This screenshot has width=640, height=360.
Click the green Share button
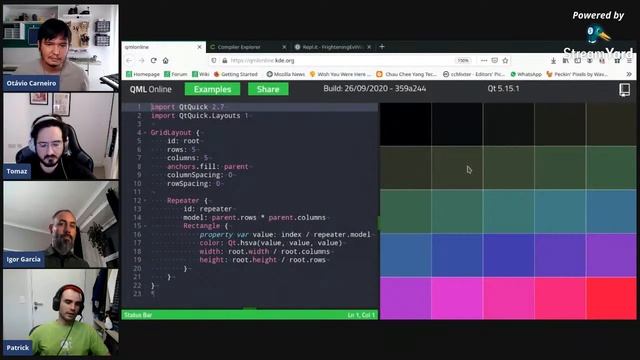click(x=268, y=89)
